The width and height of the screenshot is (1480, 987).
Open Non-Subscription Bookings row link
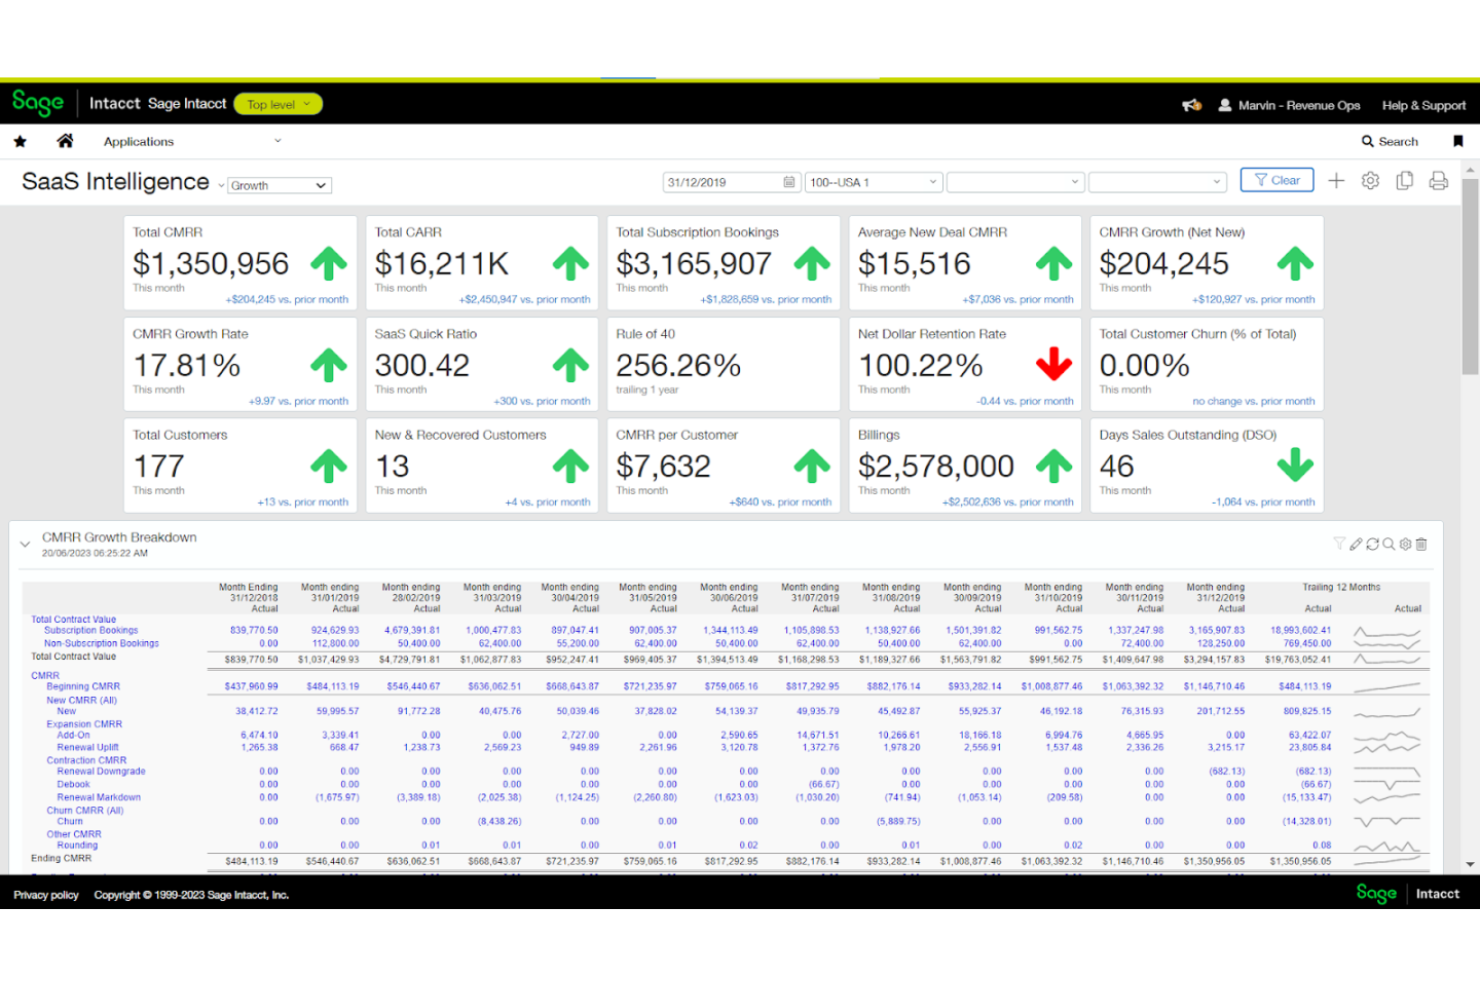pyautogui.click(x=101, y=643)
